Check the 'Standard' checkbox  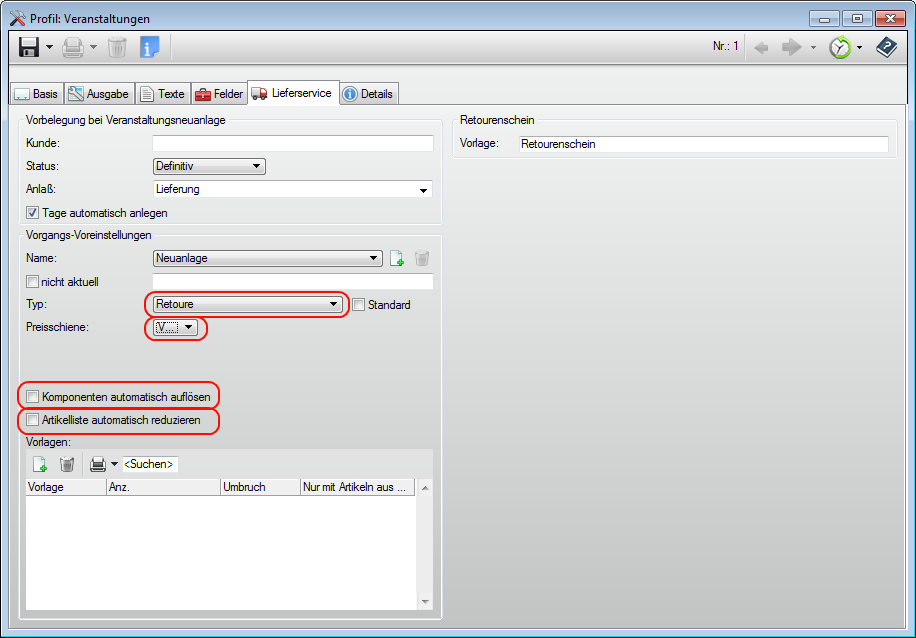(x=359, y=305)
